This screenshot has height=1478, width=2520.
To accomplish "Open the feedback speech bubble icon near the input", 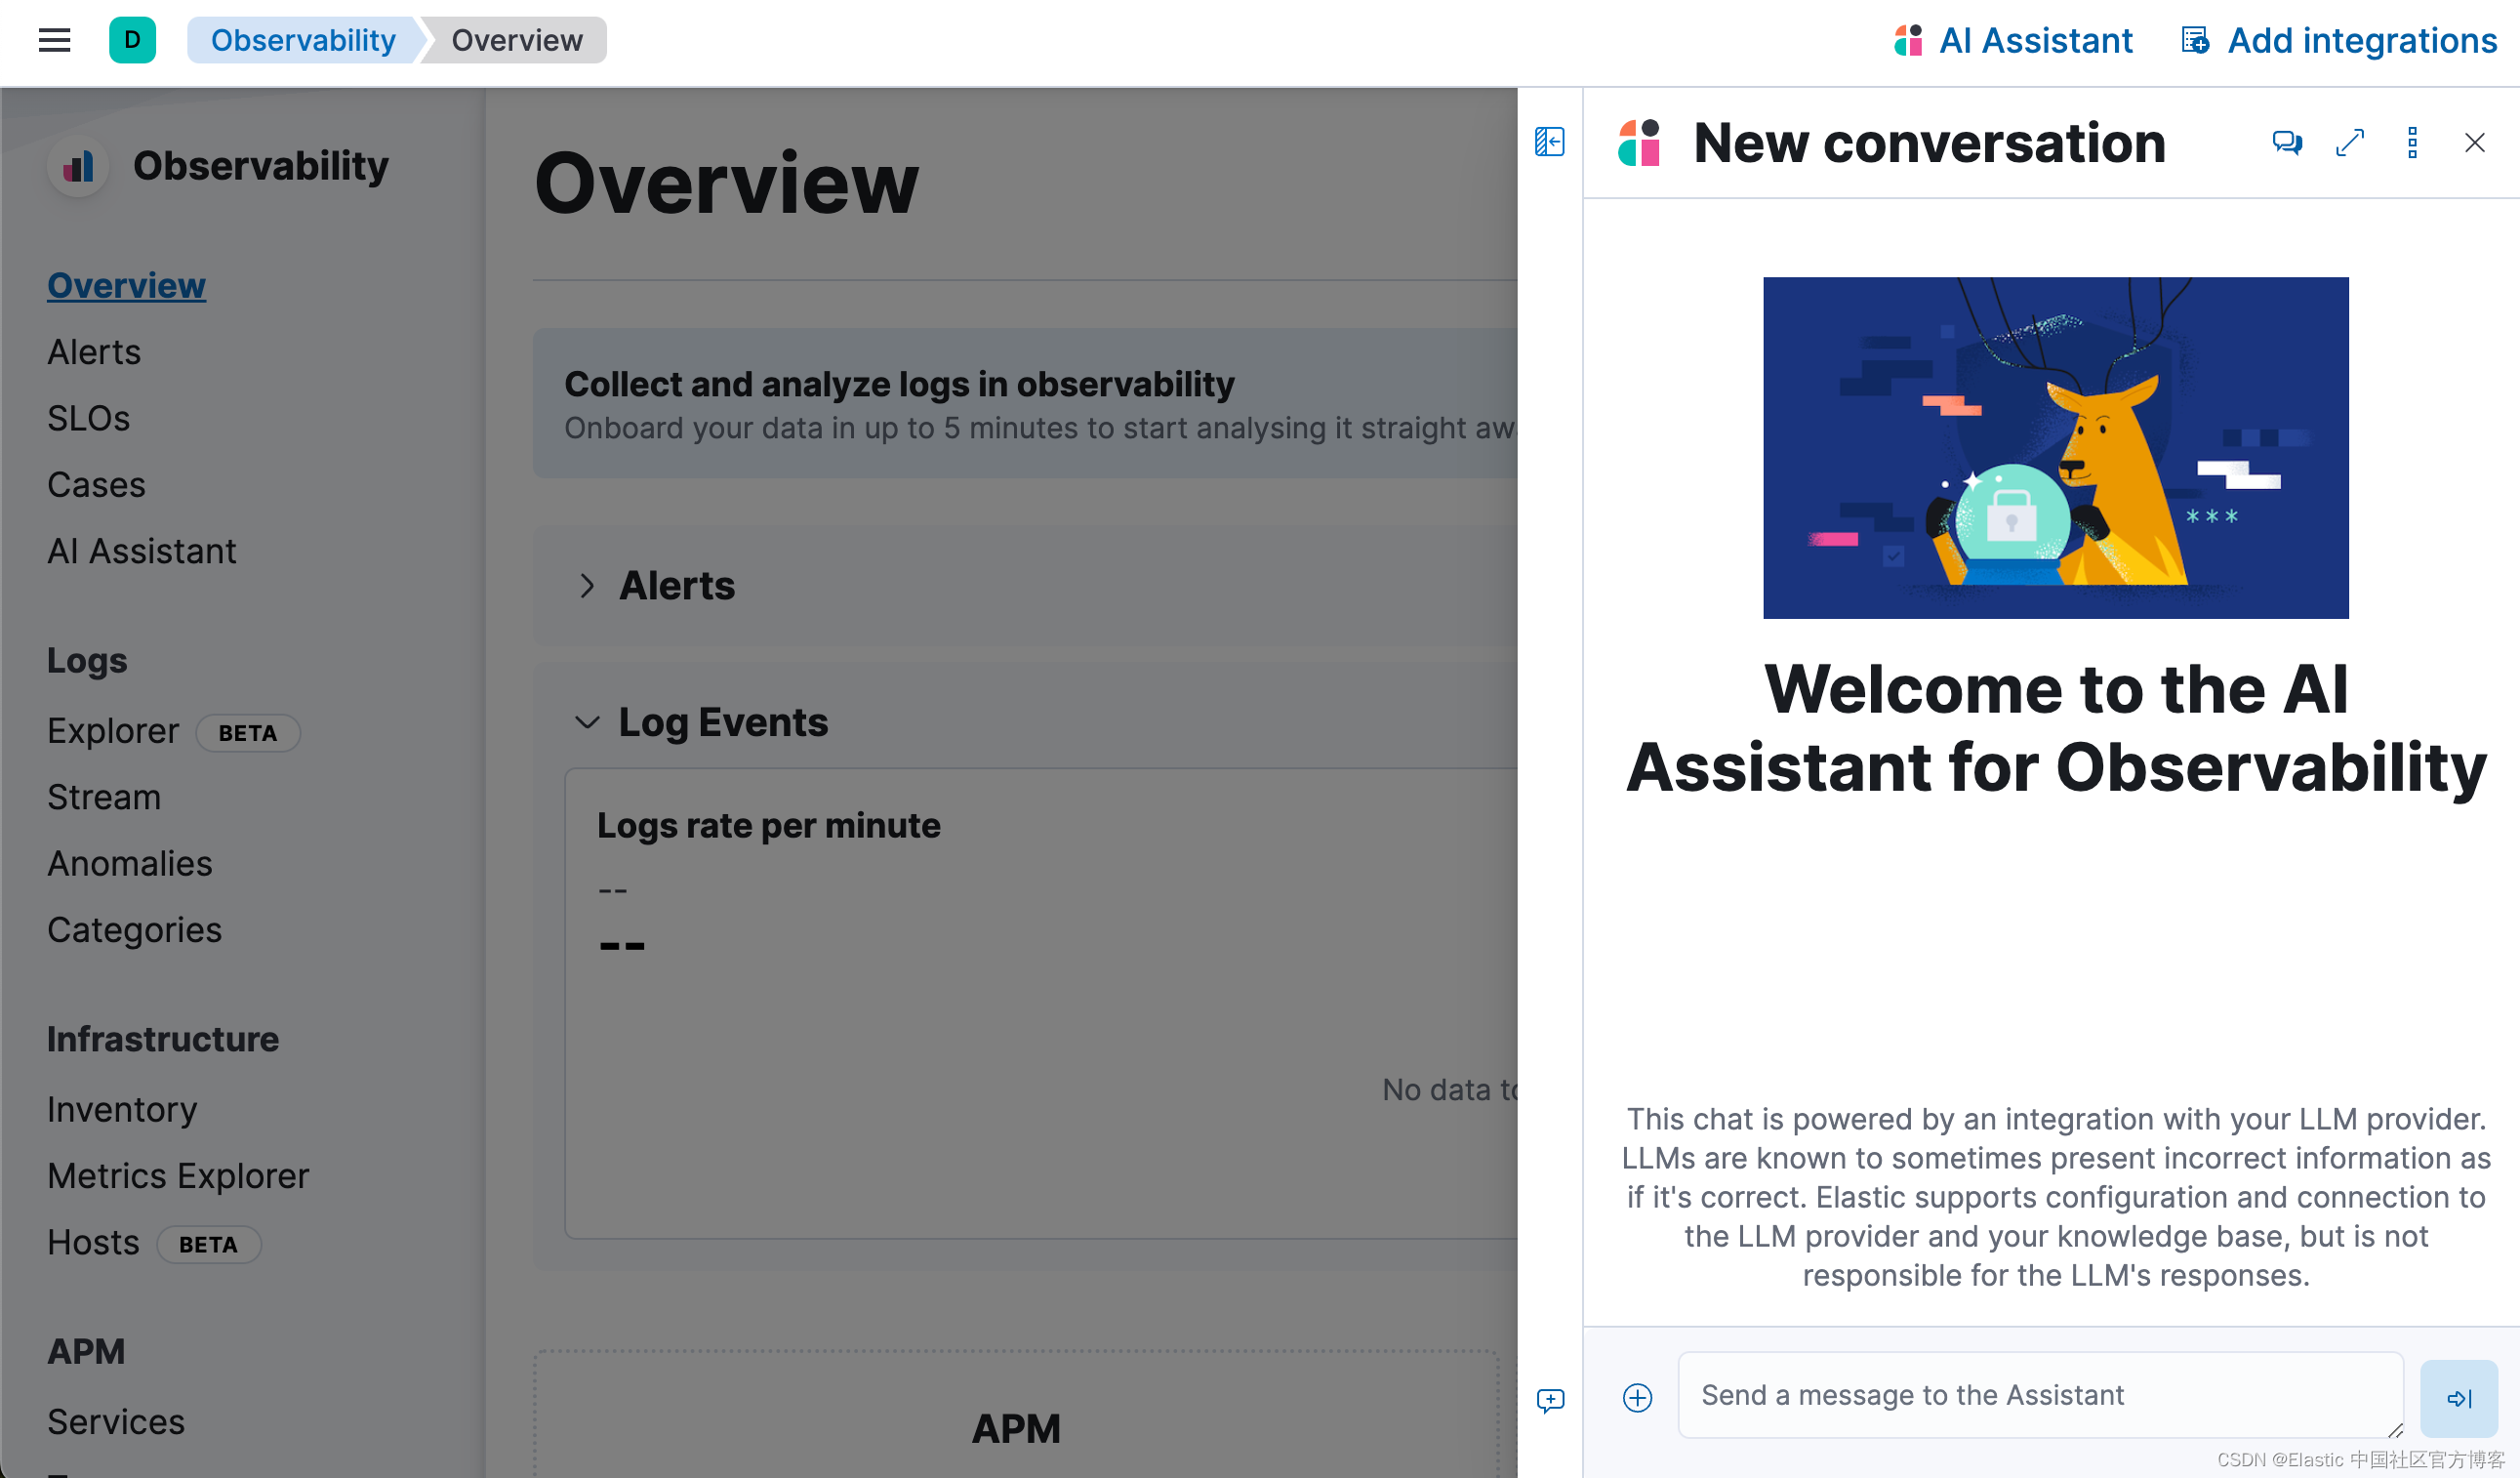I will click(x=1550, y=1400).
